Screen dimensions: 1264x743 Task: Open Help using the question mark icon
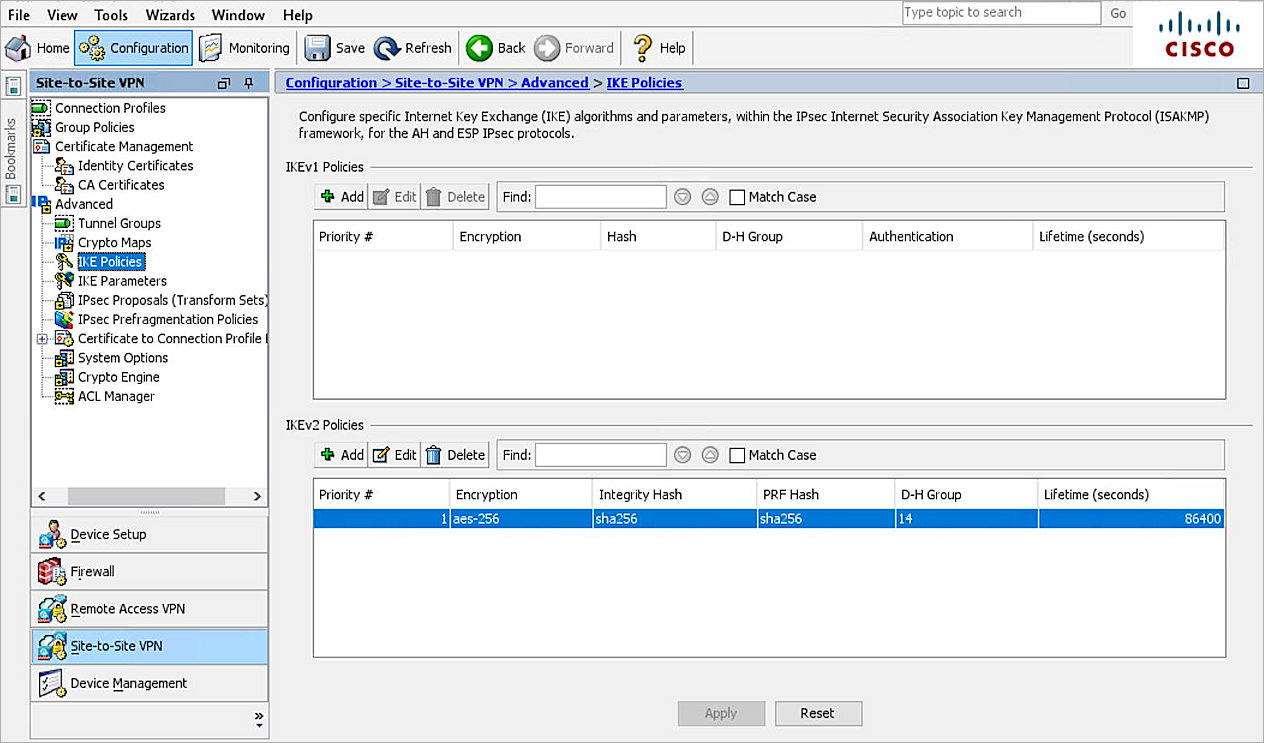click(643, 48)
